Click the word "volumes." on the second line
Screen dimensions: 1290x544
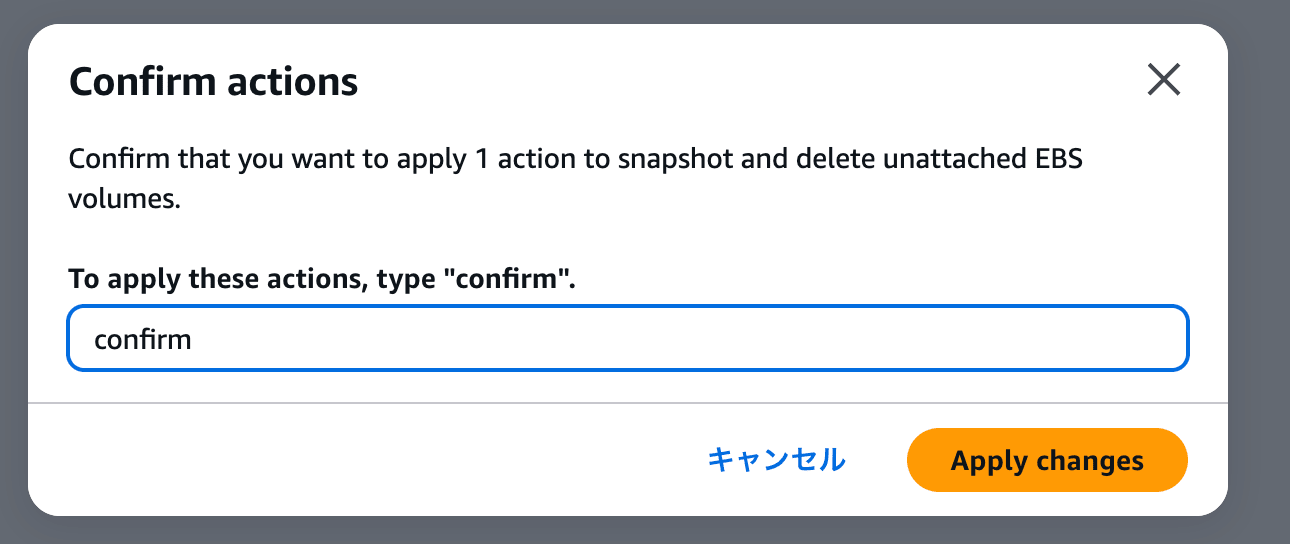coord(124,198)
